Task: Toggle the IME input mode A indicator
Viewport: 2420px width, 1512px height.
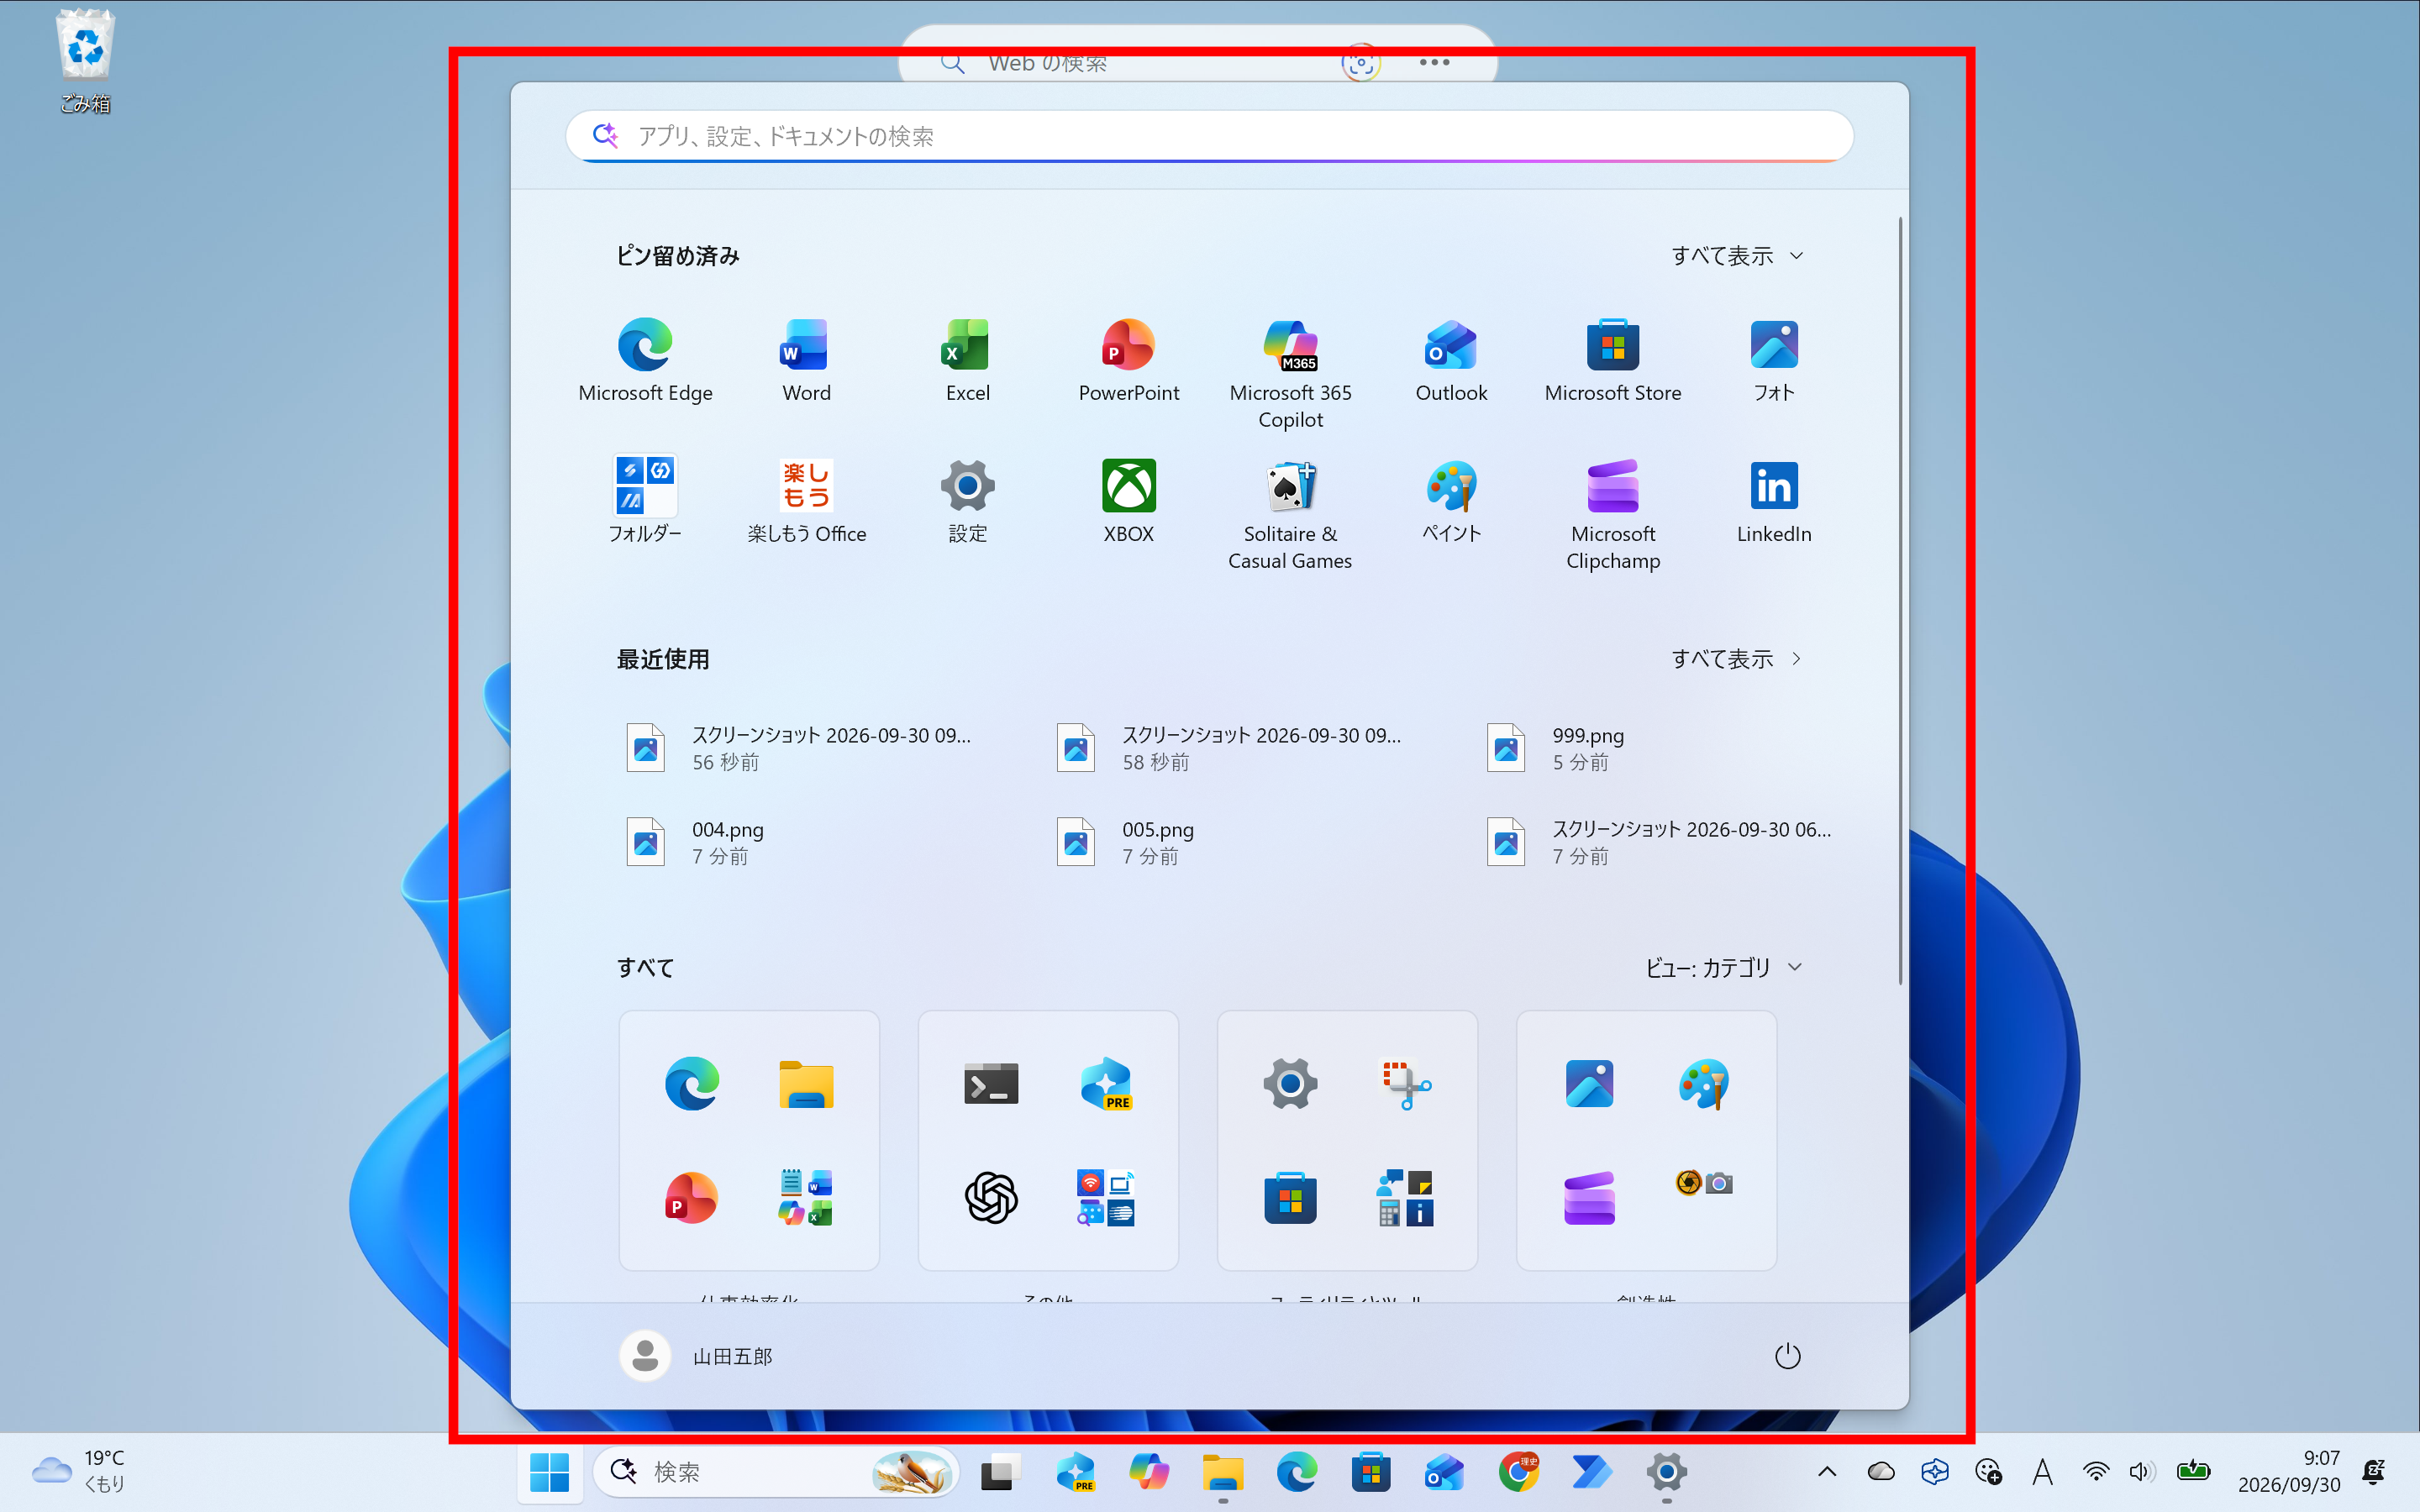Action: pyautogui.click(x=2042, y=1471)
